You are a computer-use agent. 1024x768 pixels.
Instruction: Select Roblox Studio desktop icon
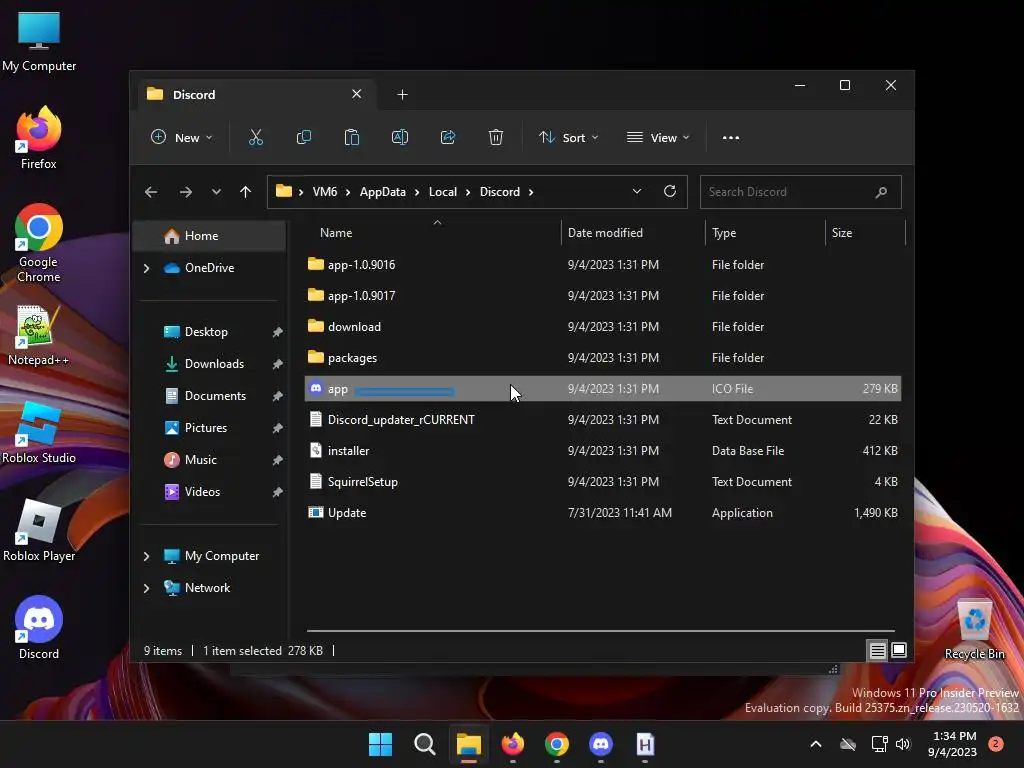pyautogui.click(x=39, y=433)
